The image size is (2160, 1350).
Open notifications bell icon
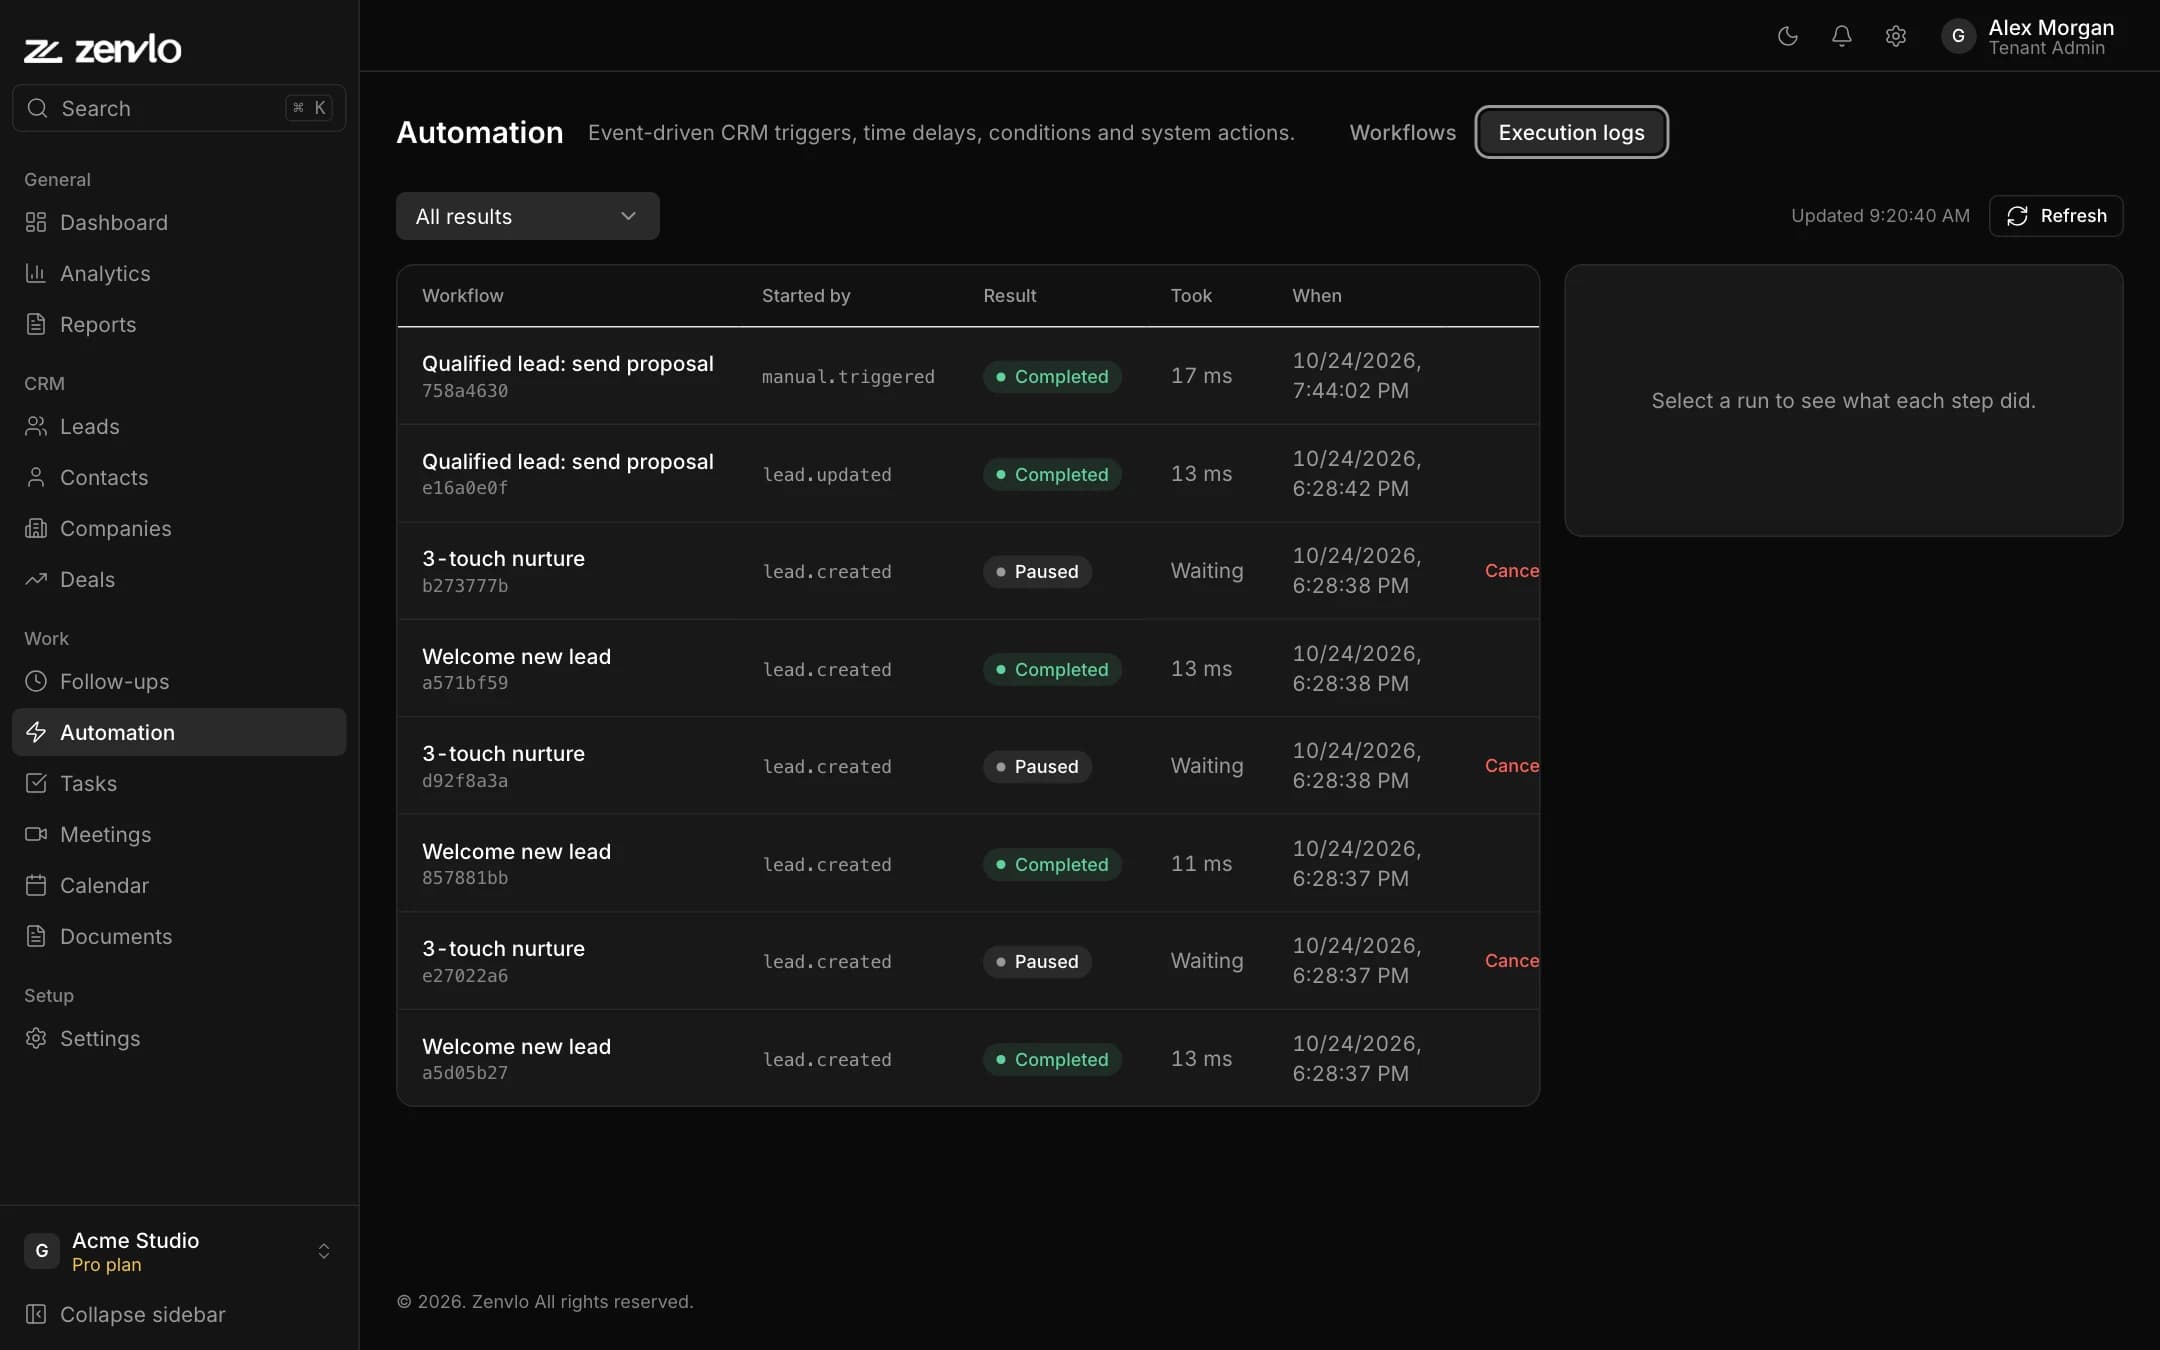(x=1842, y=36)
